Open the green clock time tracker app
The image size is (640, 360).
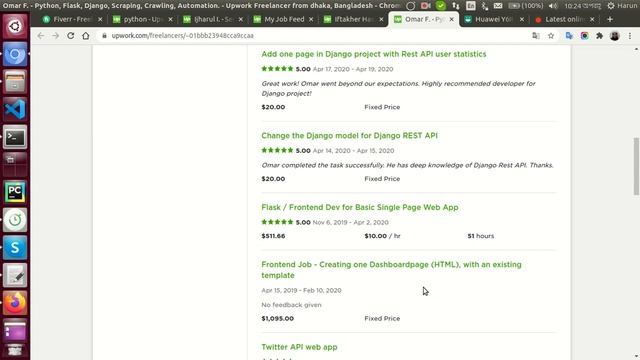[x=15, y=220]
